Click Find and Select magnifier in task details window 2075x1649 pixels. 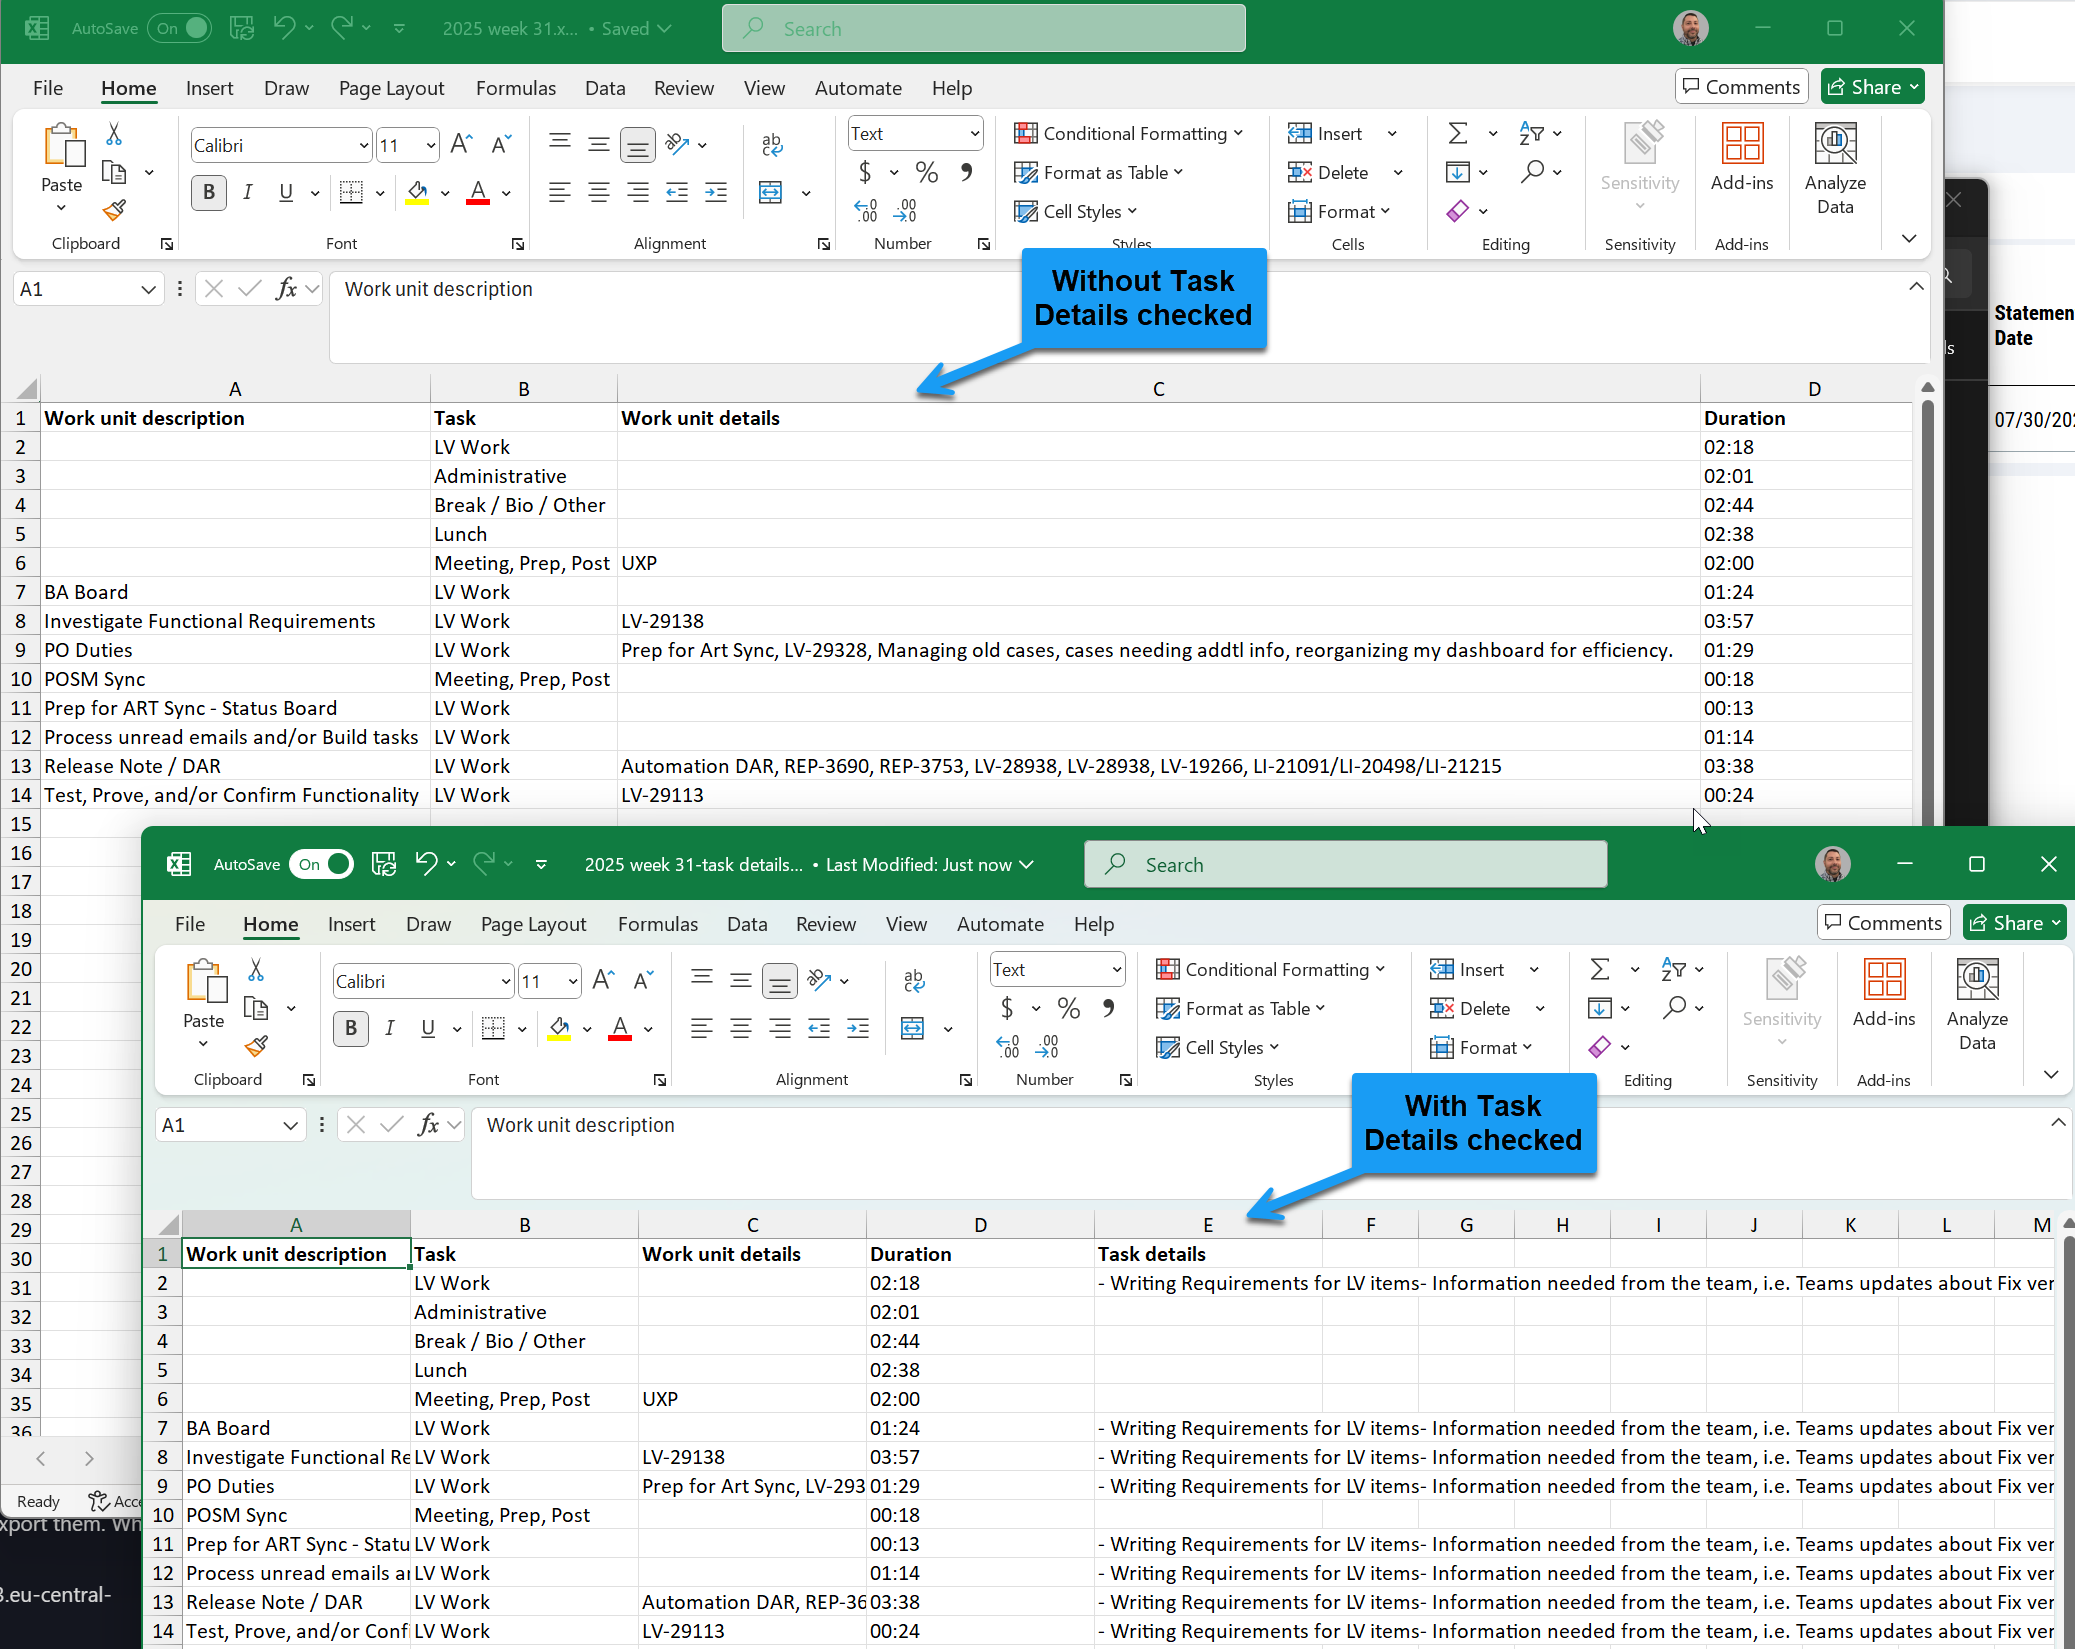tap(1674, 1008)
